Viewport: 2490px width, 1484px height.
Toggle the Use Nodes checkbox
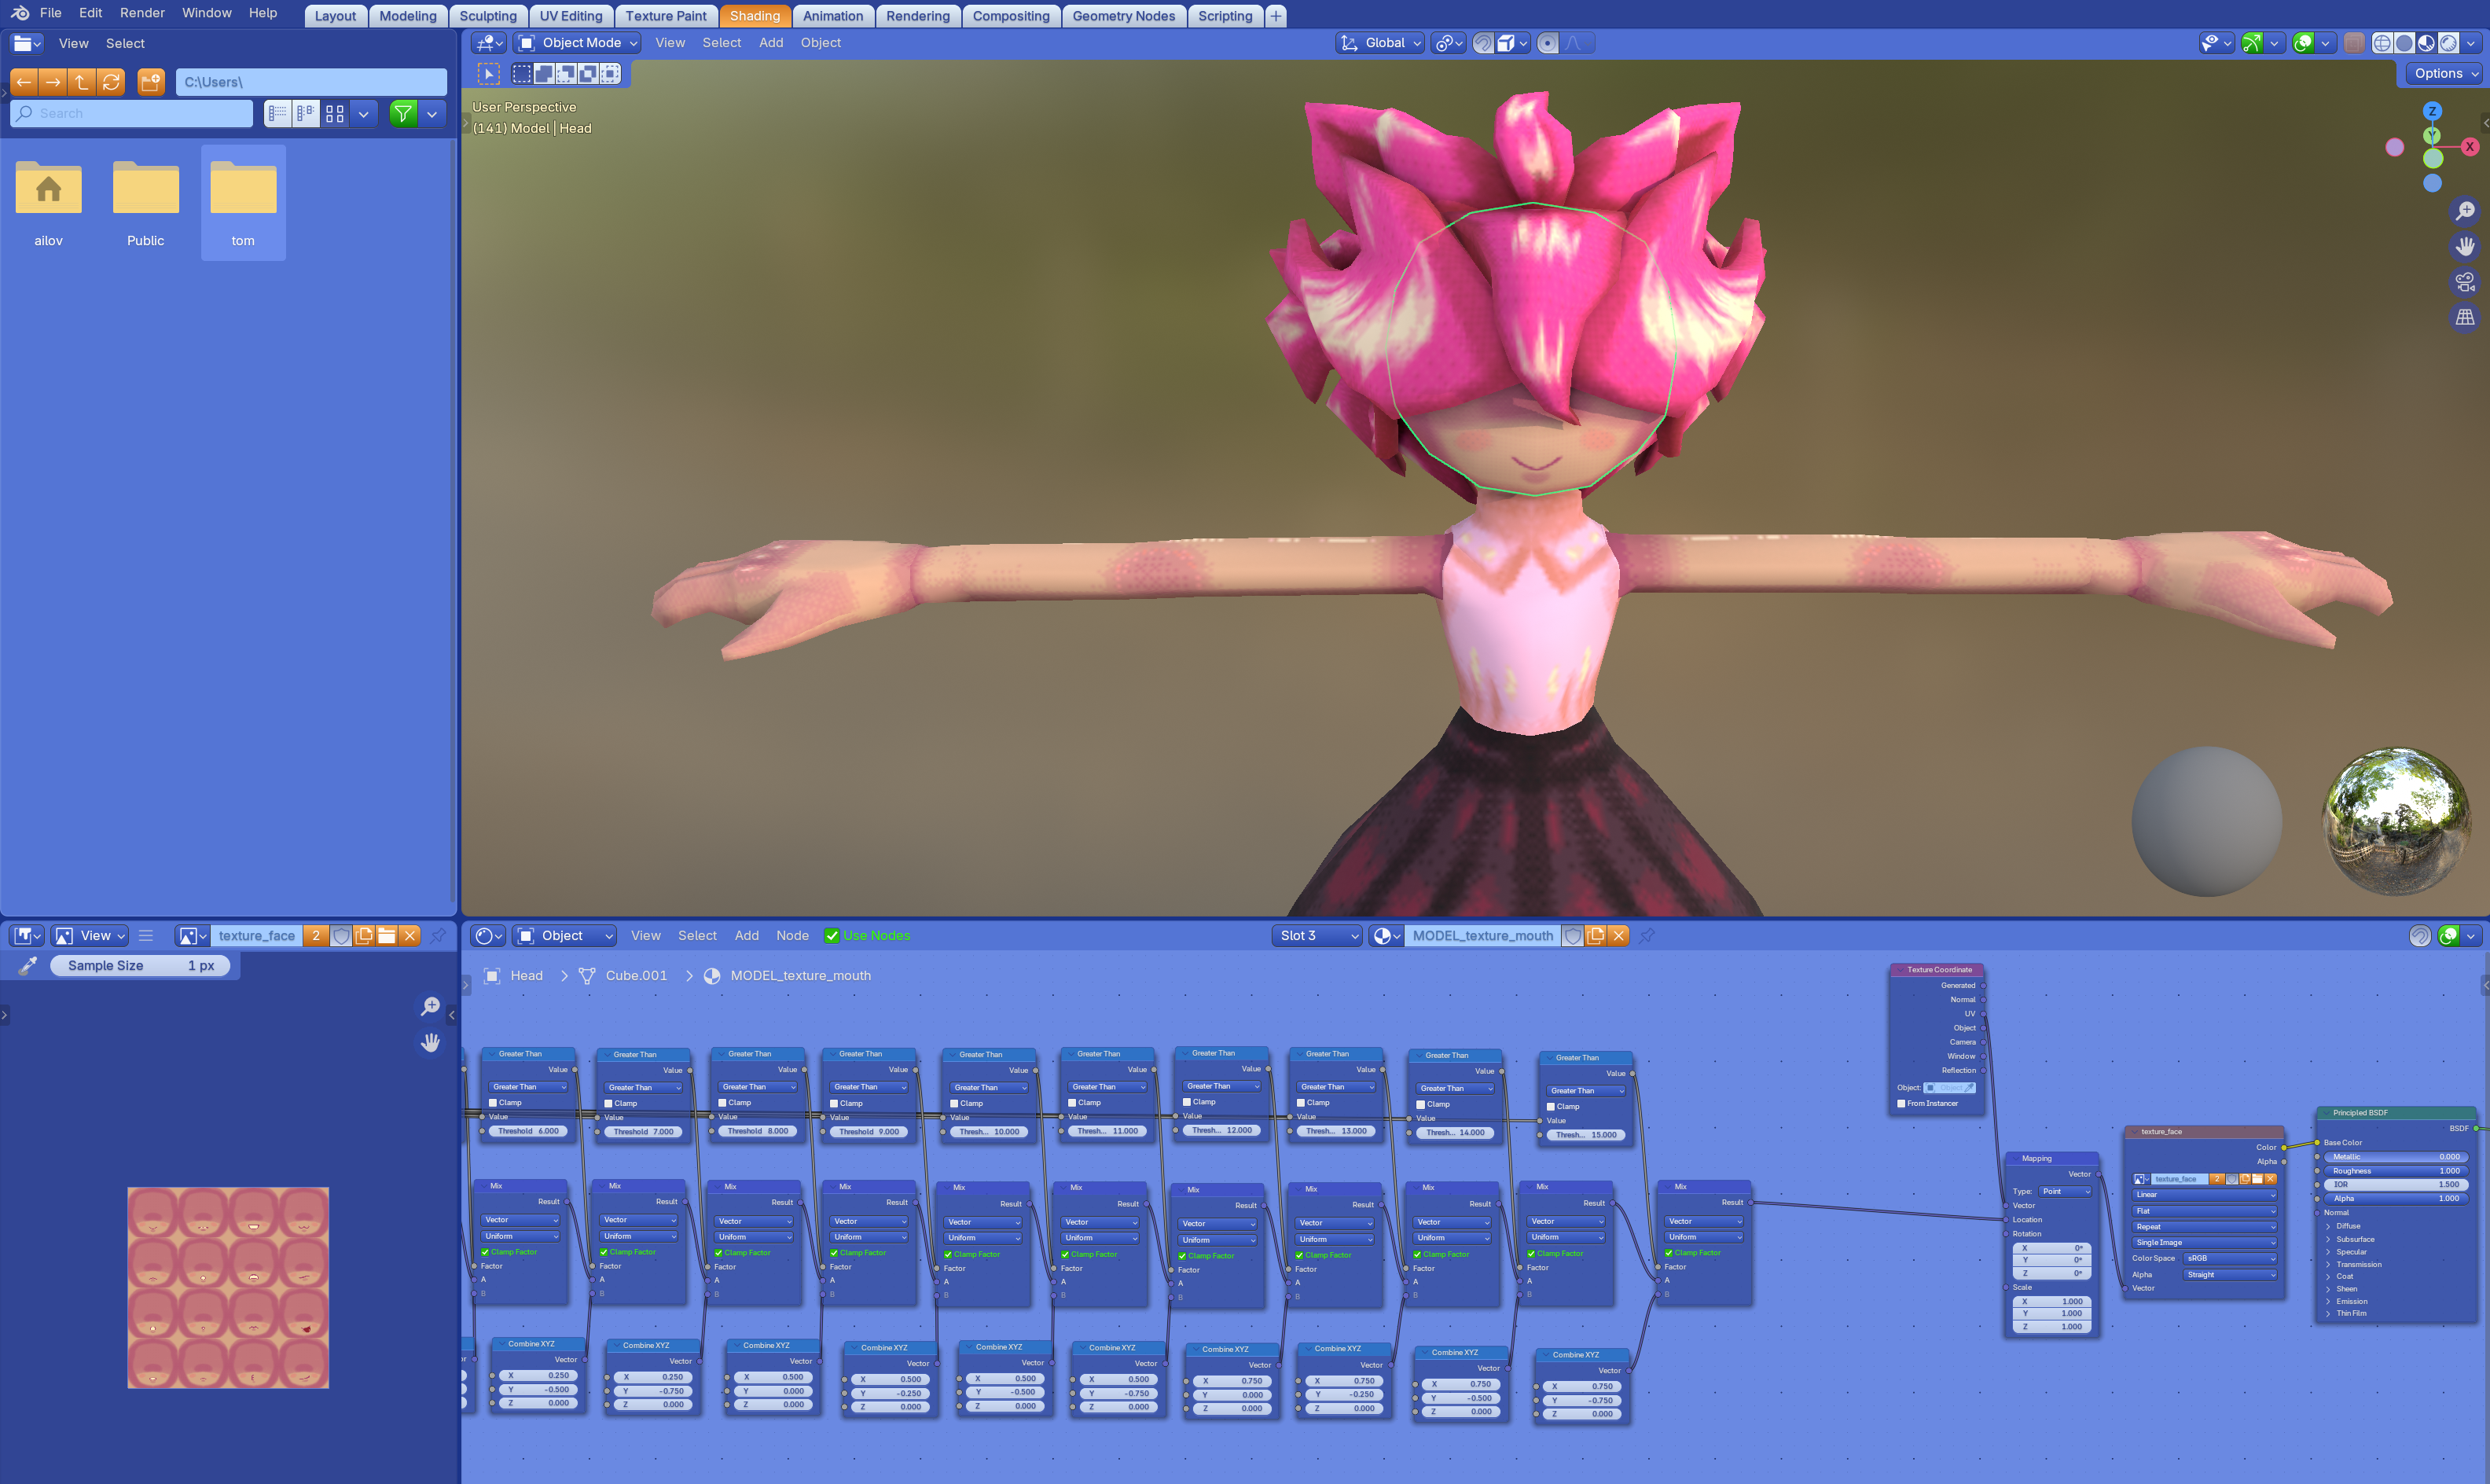[831, 936]
